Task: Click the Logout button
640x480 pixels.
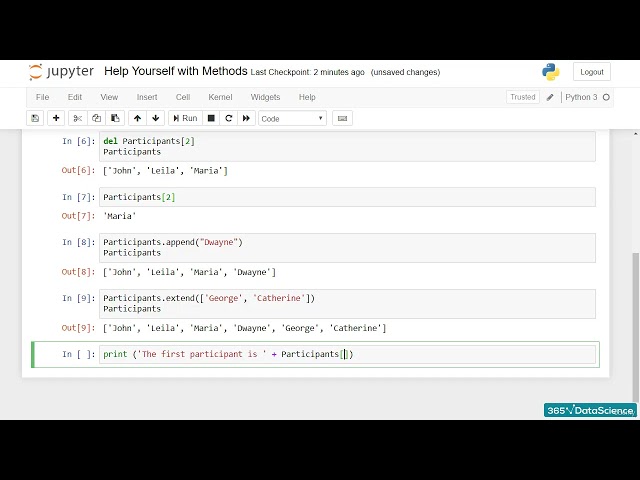Action: point(592,72)
